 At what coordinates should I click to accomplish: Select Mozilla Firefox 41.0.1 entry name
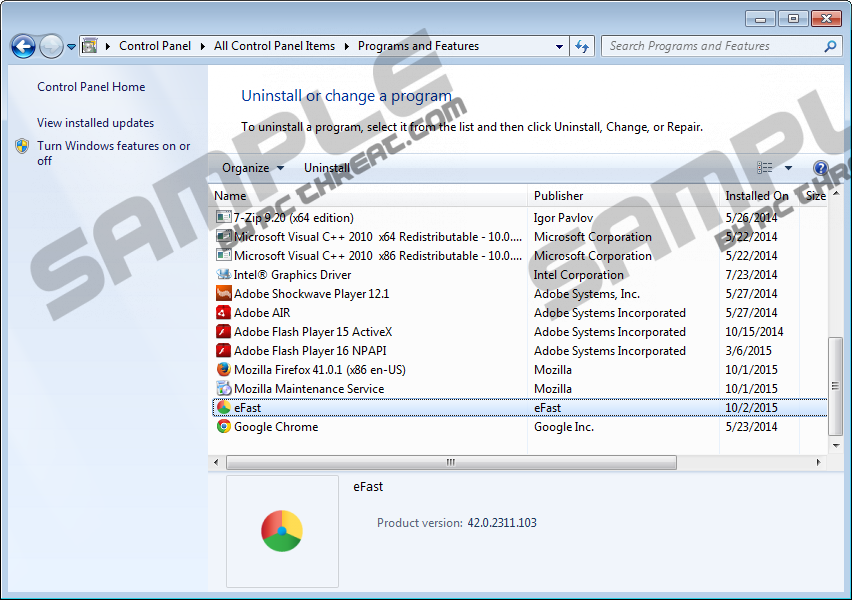click(320, 370)
